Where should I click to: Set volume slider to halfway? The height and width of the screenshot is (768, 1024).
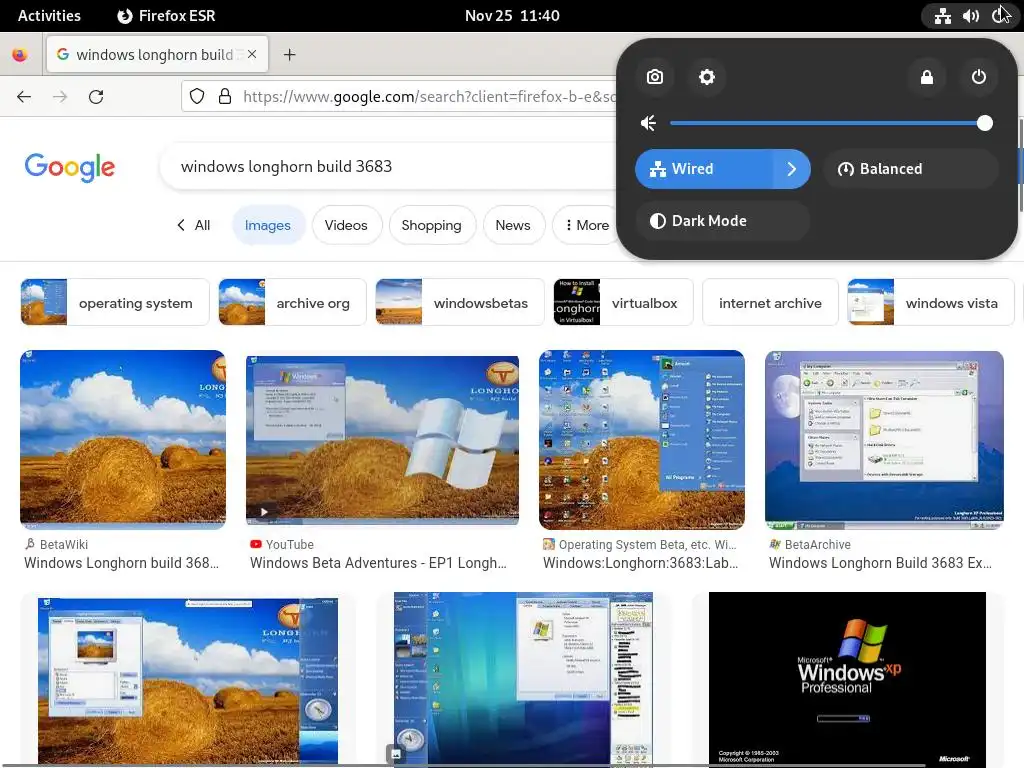[x=827, y=123]
